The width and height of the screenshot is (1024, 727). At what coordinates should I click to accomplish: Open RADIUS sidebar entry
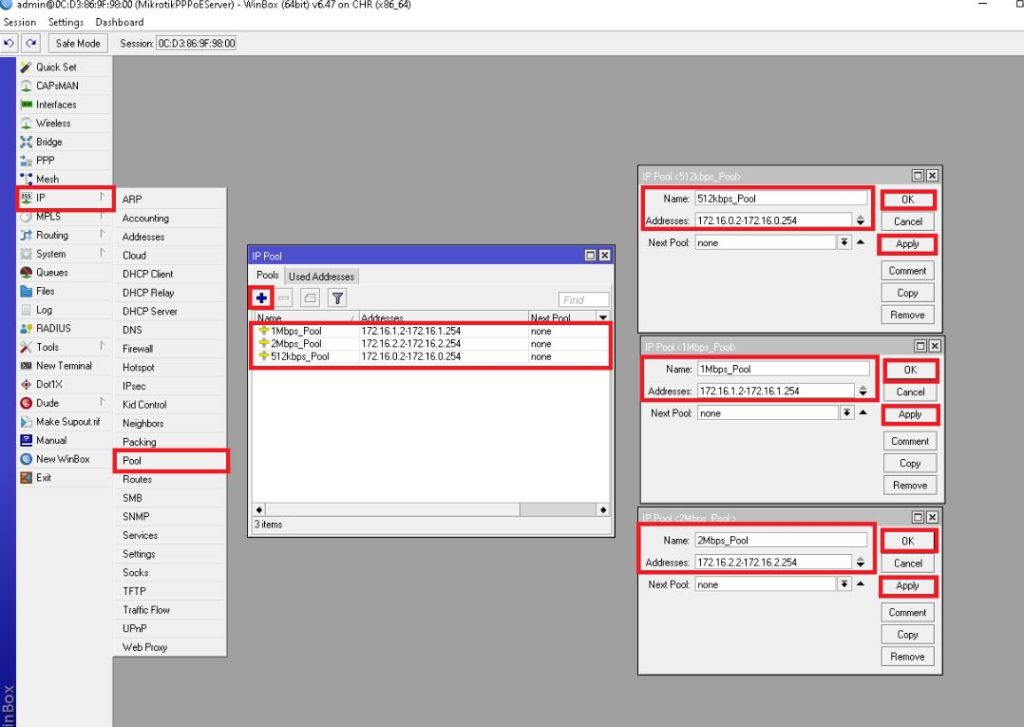click(64, 328)
